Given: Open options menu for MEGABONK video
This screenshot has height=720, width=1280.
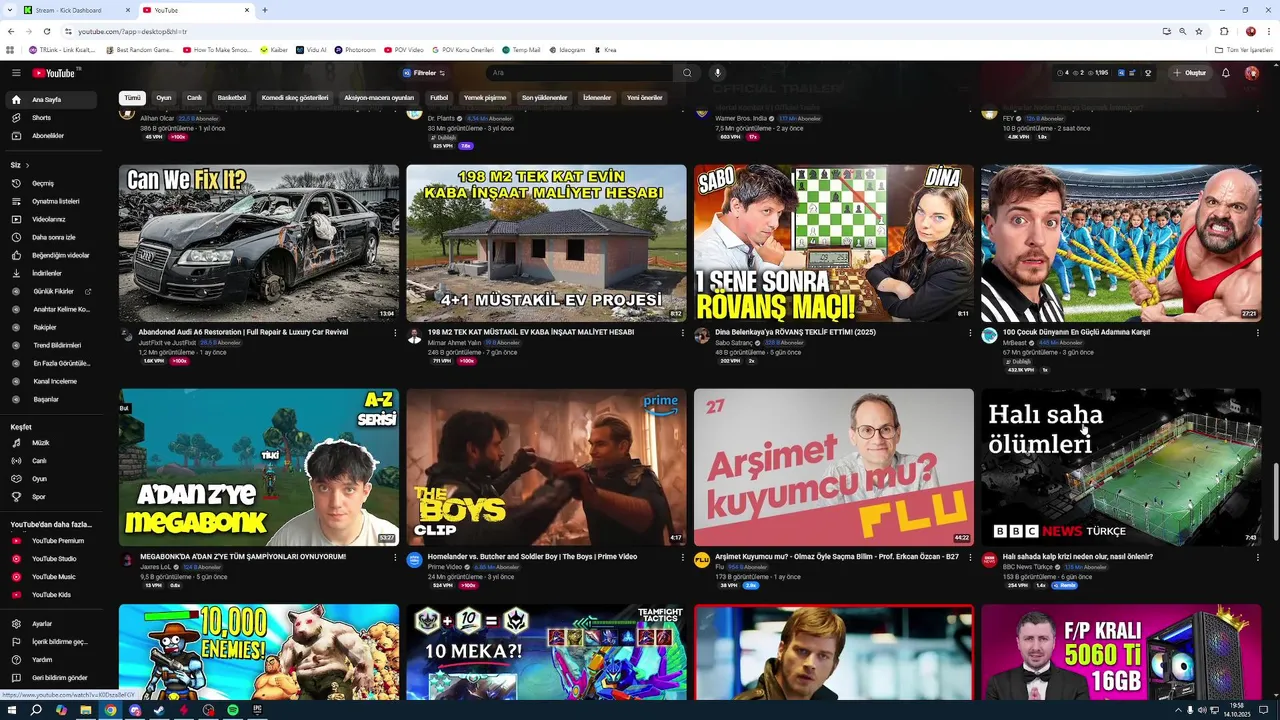Looking at the screenshot, I should point(395,558).
